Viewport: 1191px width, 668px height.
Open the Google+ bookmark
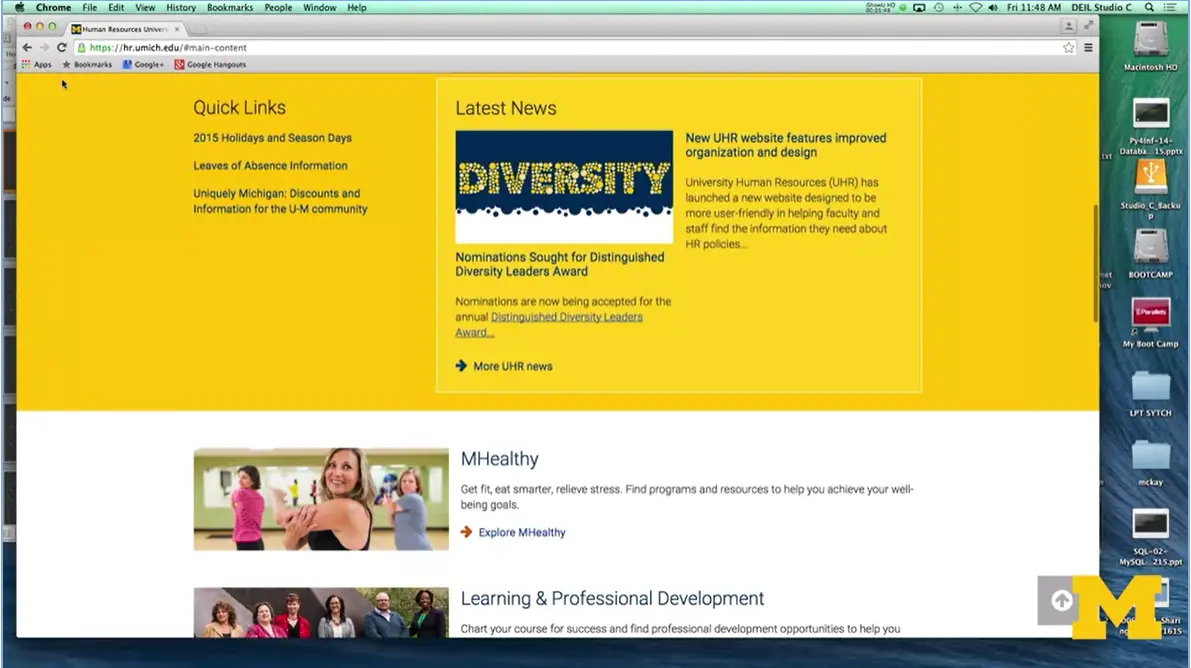(x=143, y=64)
